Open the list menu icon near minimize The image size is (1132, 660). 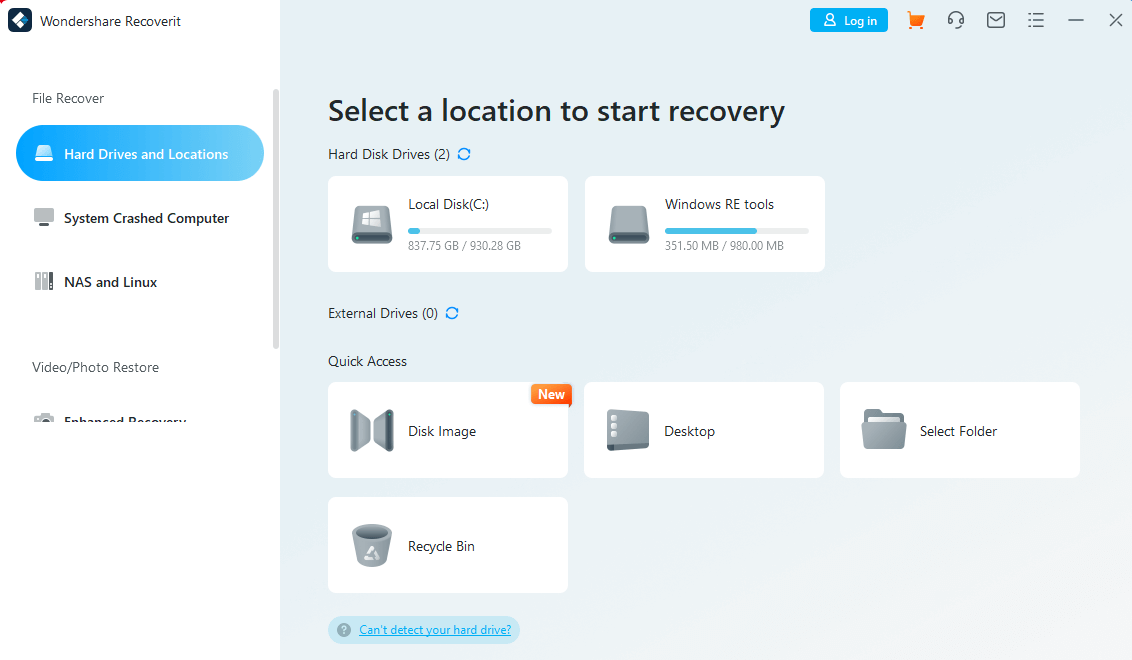(1036, 19)
